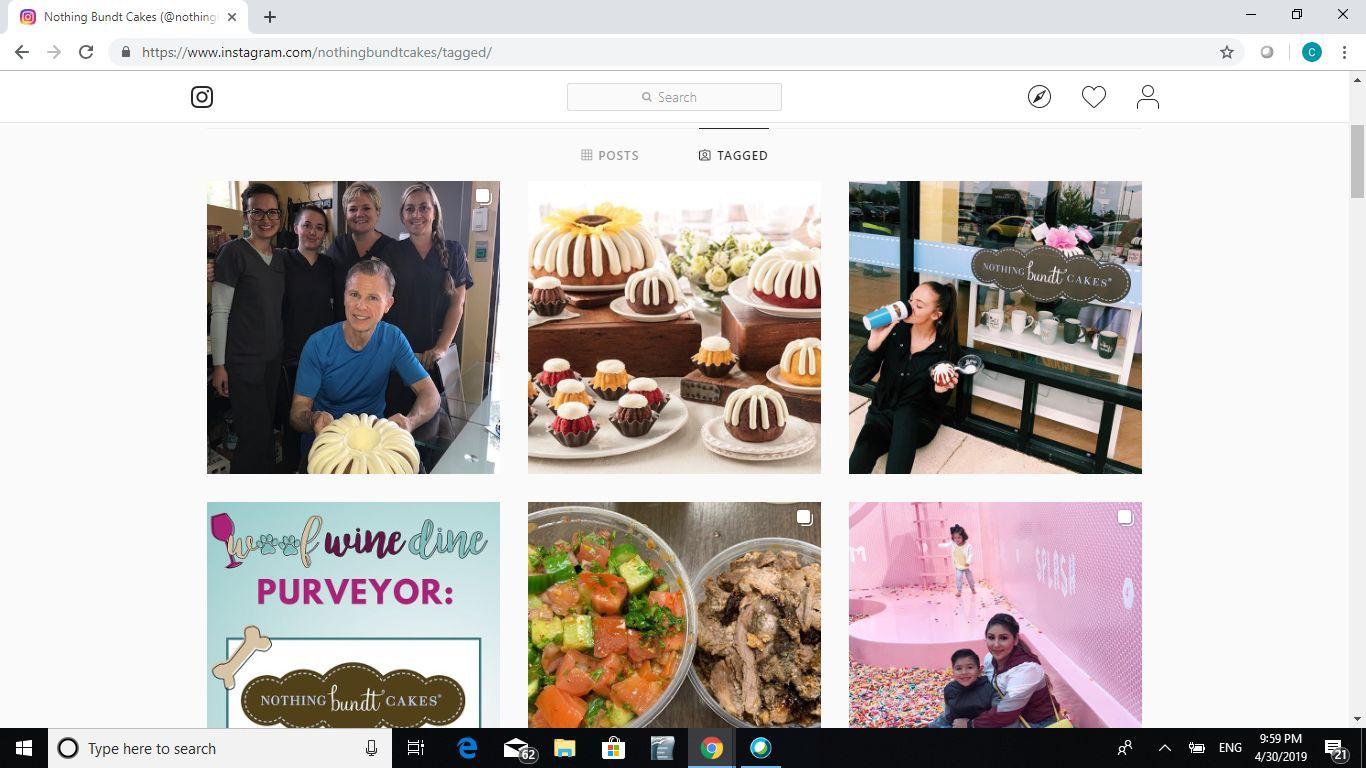
Task: Open the bundt cakes display photo
Action: [x=674, y=327]
